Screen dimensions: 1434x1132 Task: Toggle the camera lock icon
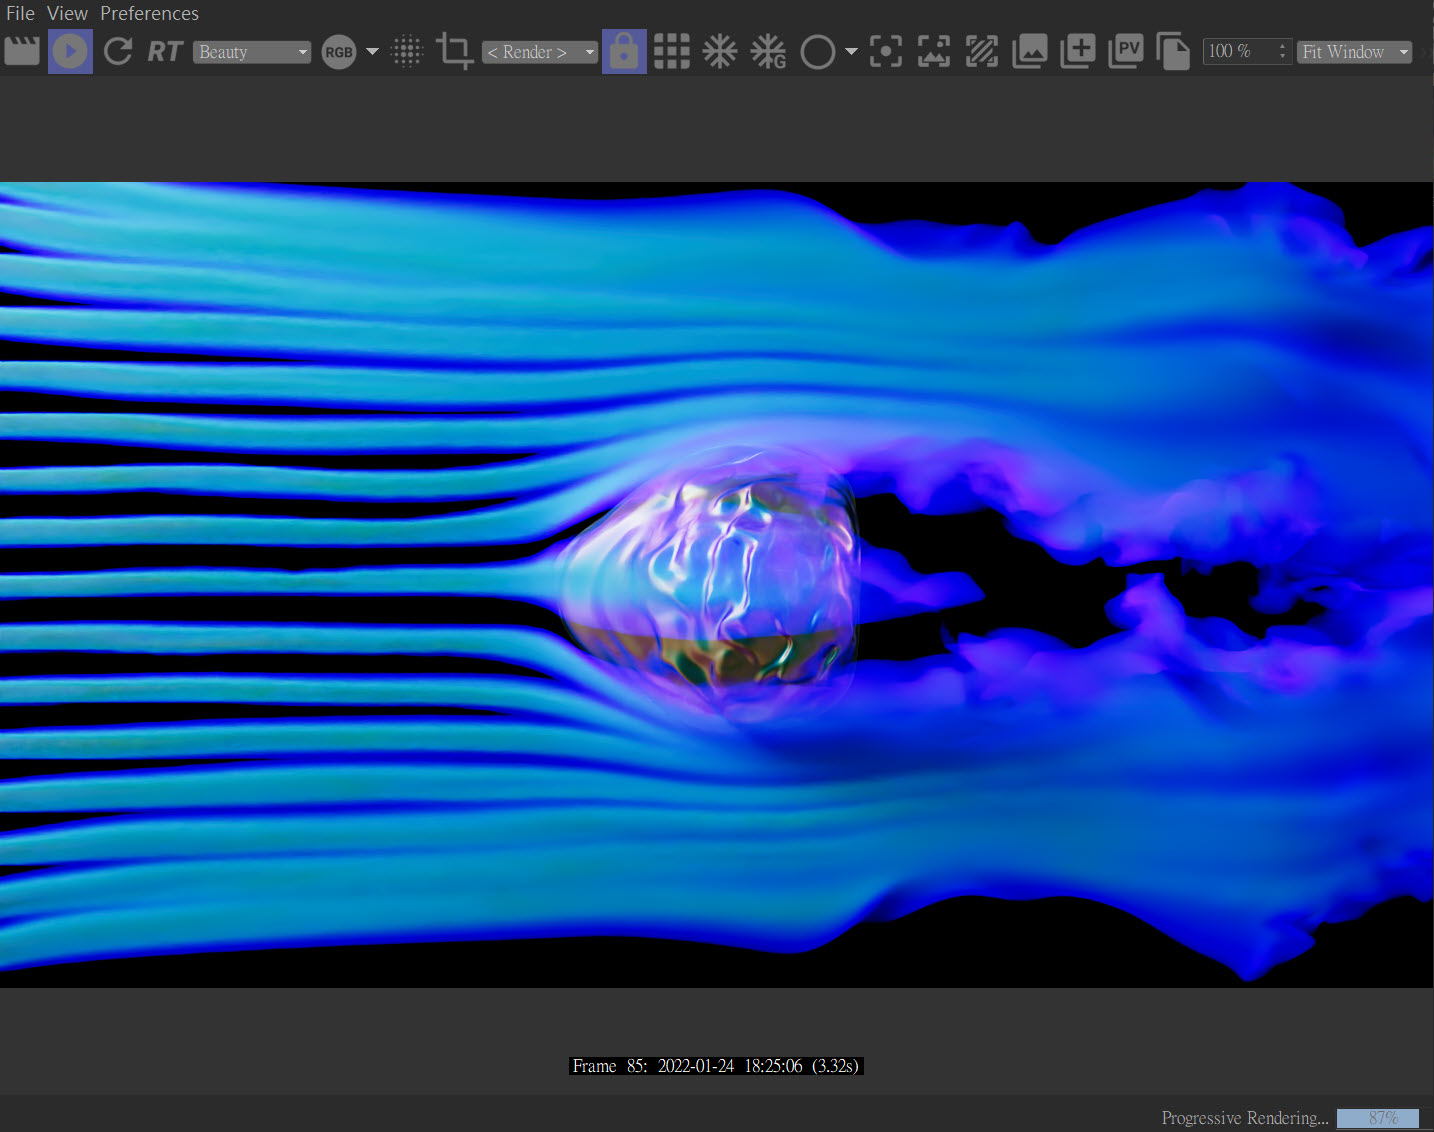point(623,51)
